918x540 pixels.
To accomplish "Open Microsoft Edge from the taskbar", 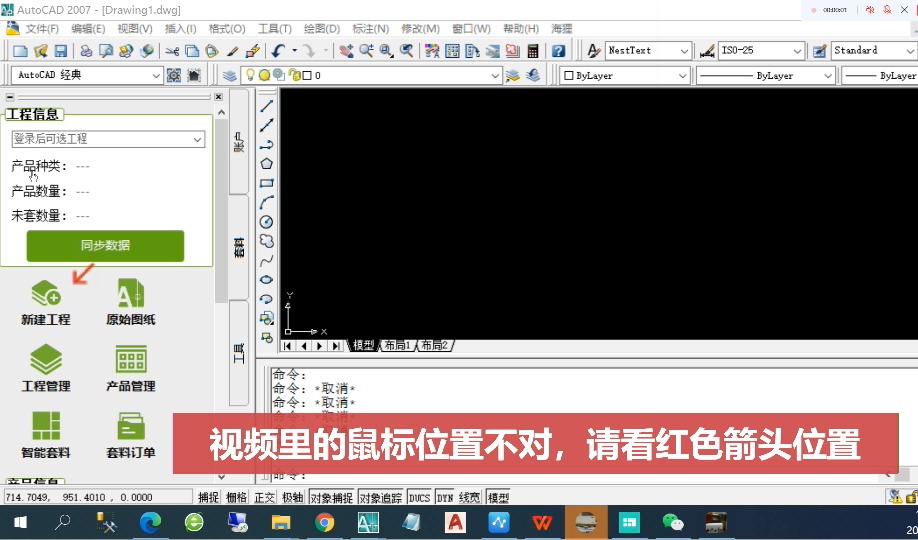I will point(150,522).
